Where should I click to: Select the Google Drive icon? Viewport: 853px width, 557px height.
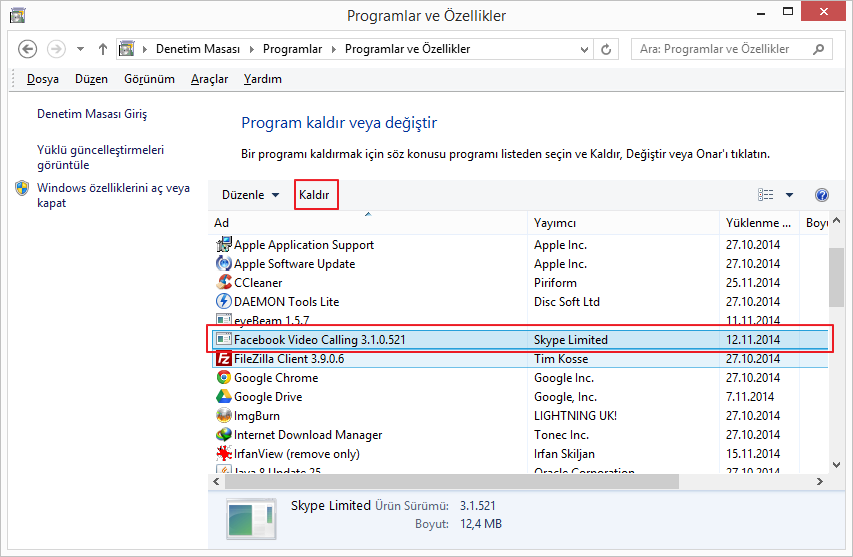[224, 397]
